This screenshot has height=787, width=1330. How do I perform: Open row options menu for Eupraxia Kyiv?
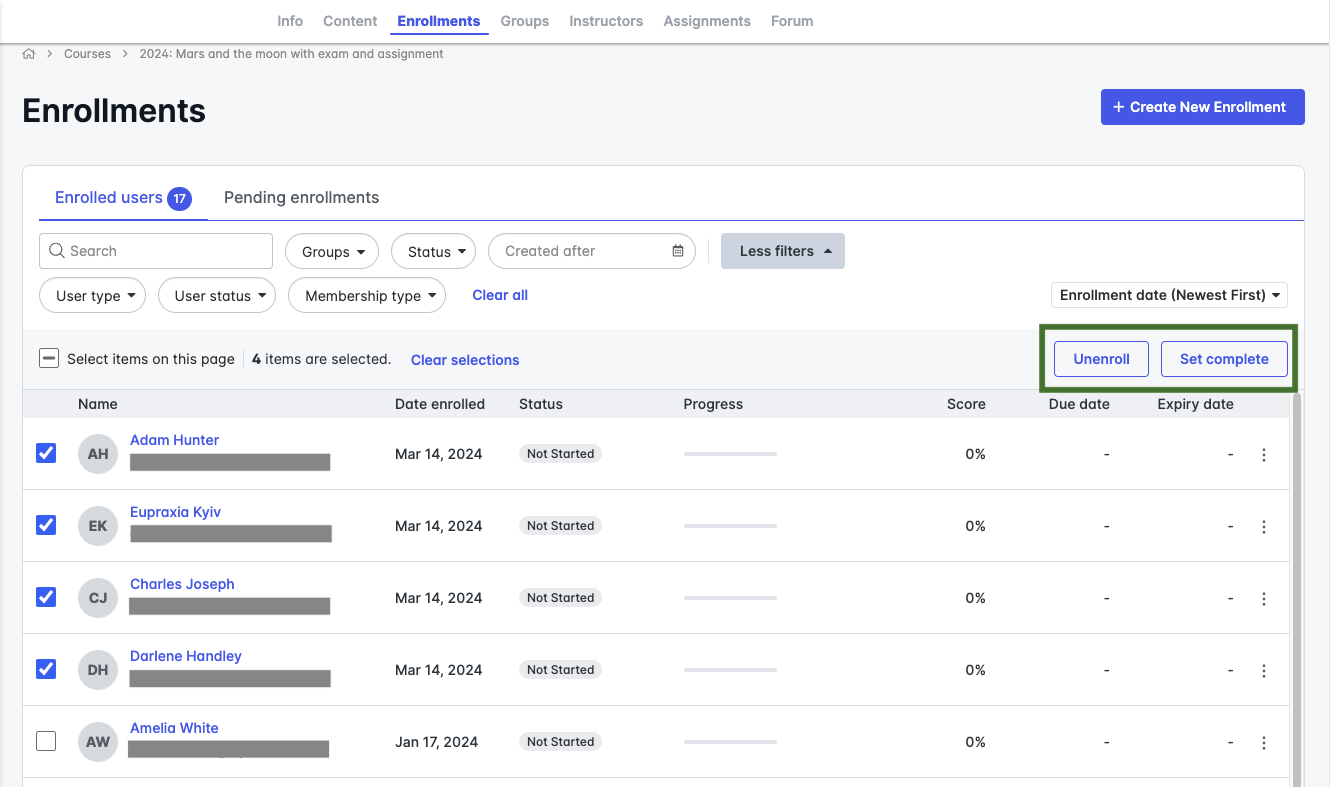[x=1264, y=526]
